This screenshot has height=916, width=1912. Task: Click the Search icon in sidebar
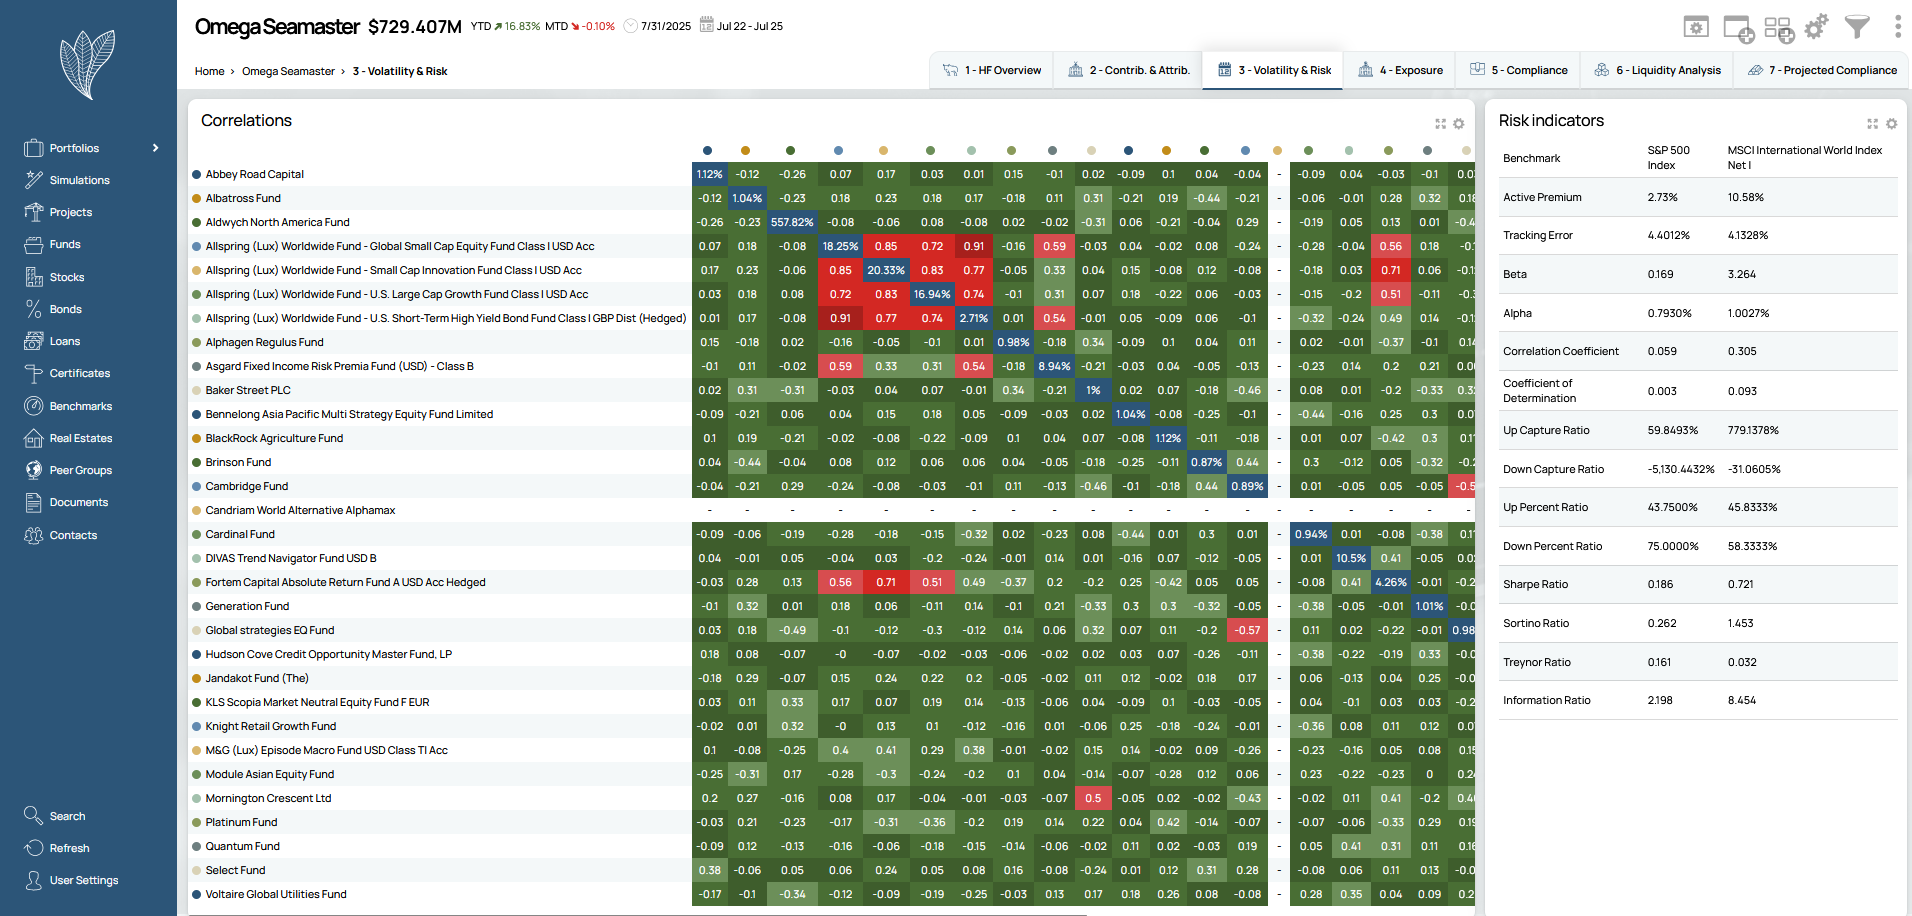[33, 816]
